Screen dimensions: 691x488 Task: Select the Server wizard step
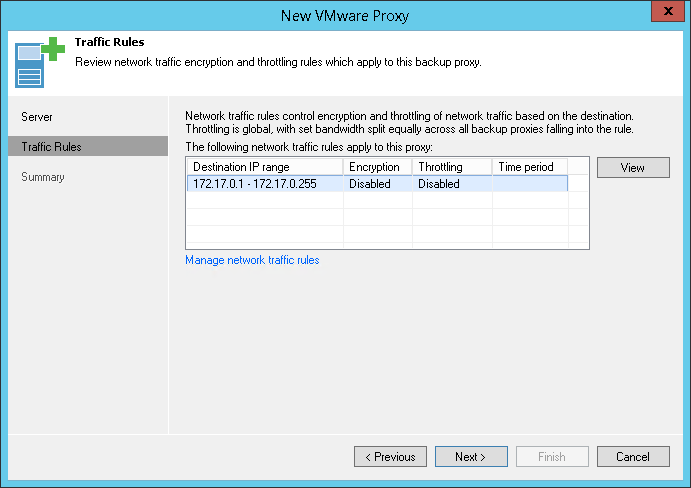pyautogui.click(x=88, y=117)
